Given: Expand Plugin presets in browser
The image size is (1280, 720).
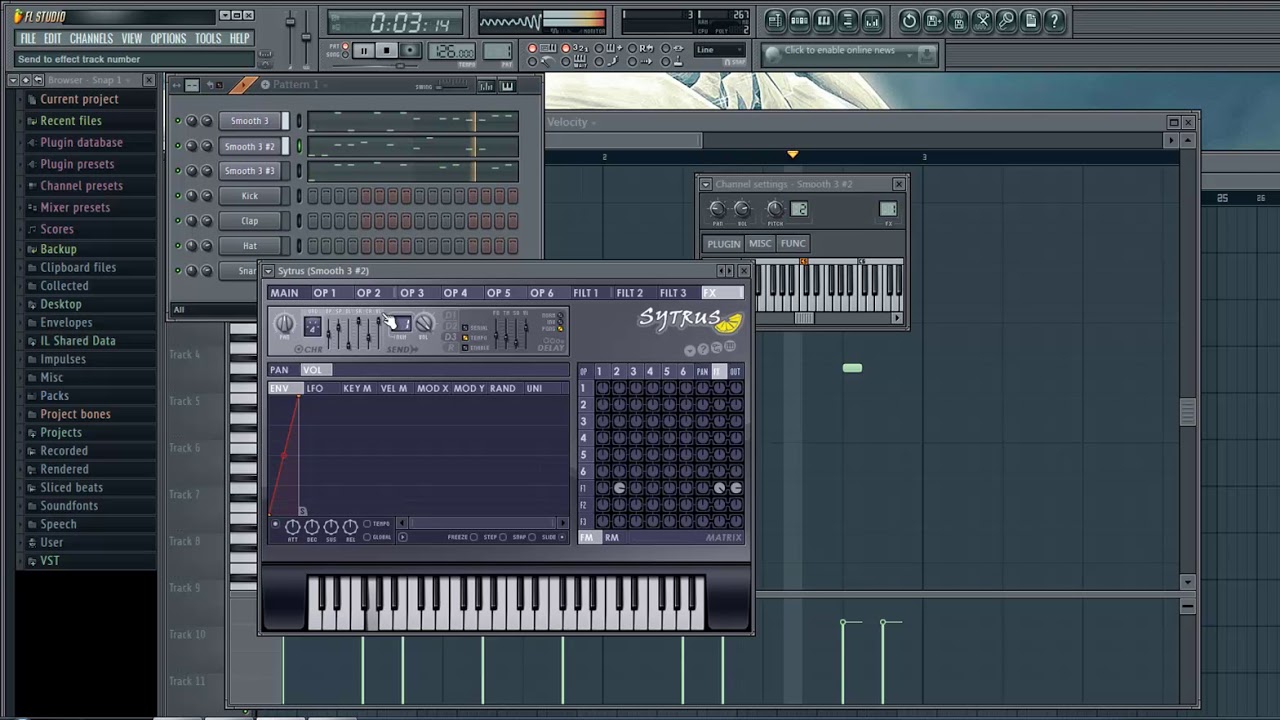Looking at the screenshot, I should coord(77,164).
